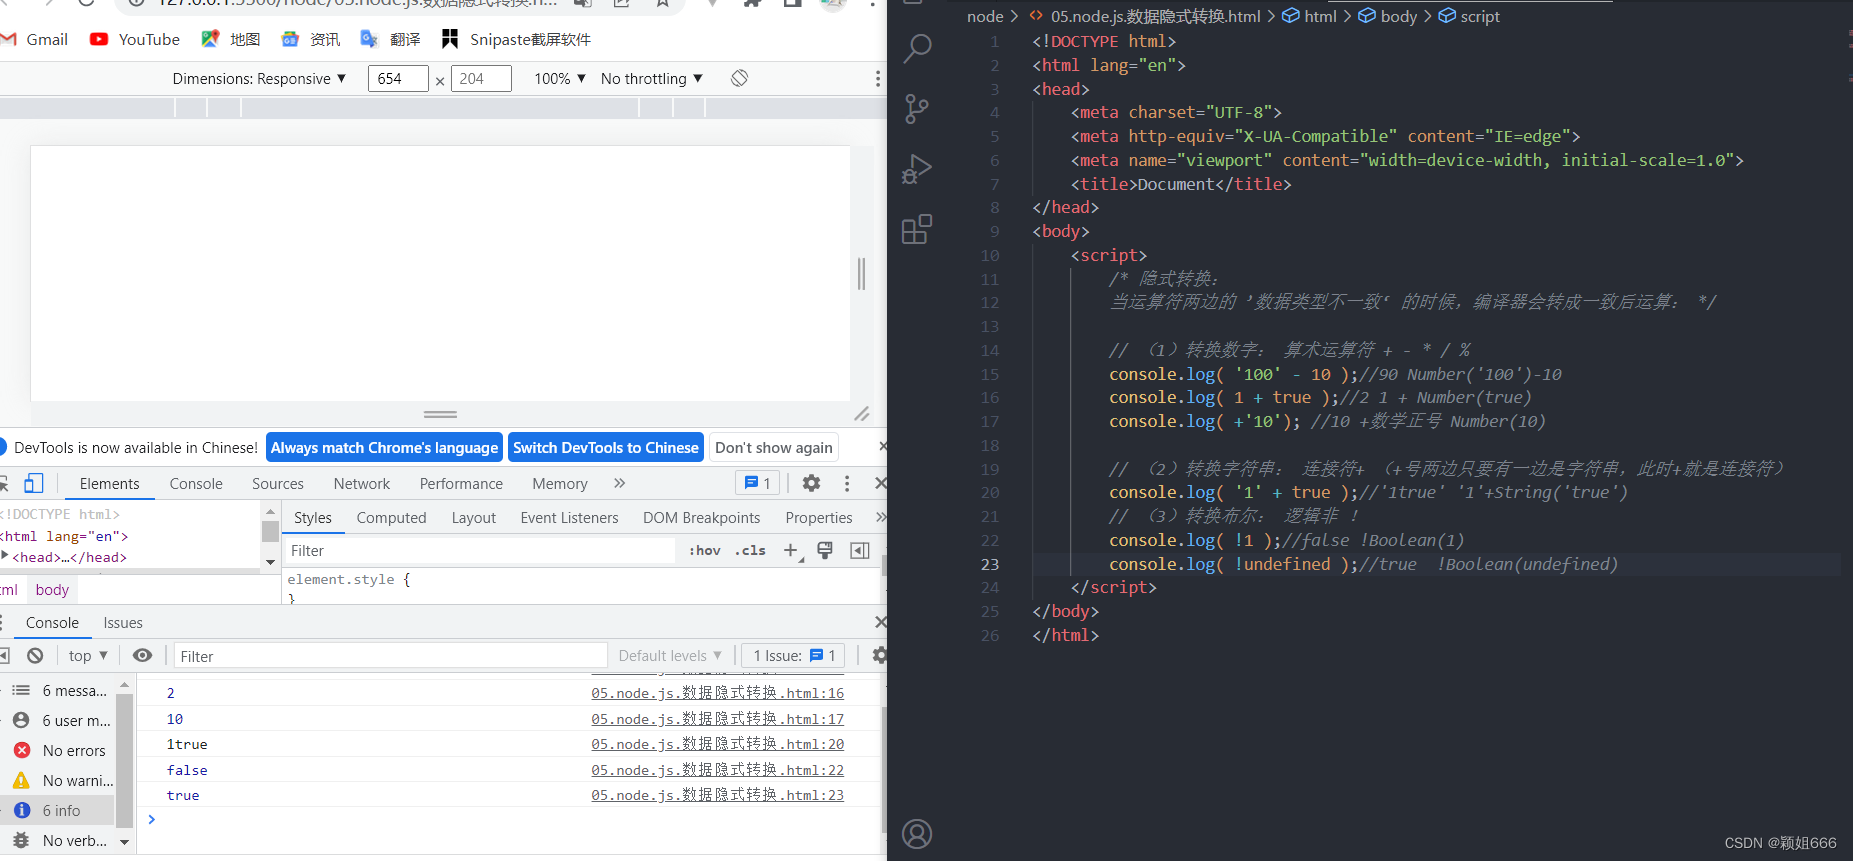This screenshot has height=861, width=1853.
Task: Open the Layout tab
Action: [473, 517]
